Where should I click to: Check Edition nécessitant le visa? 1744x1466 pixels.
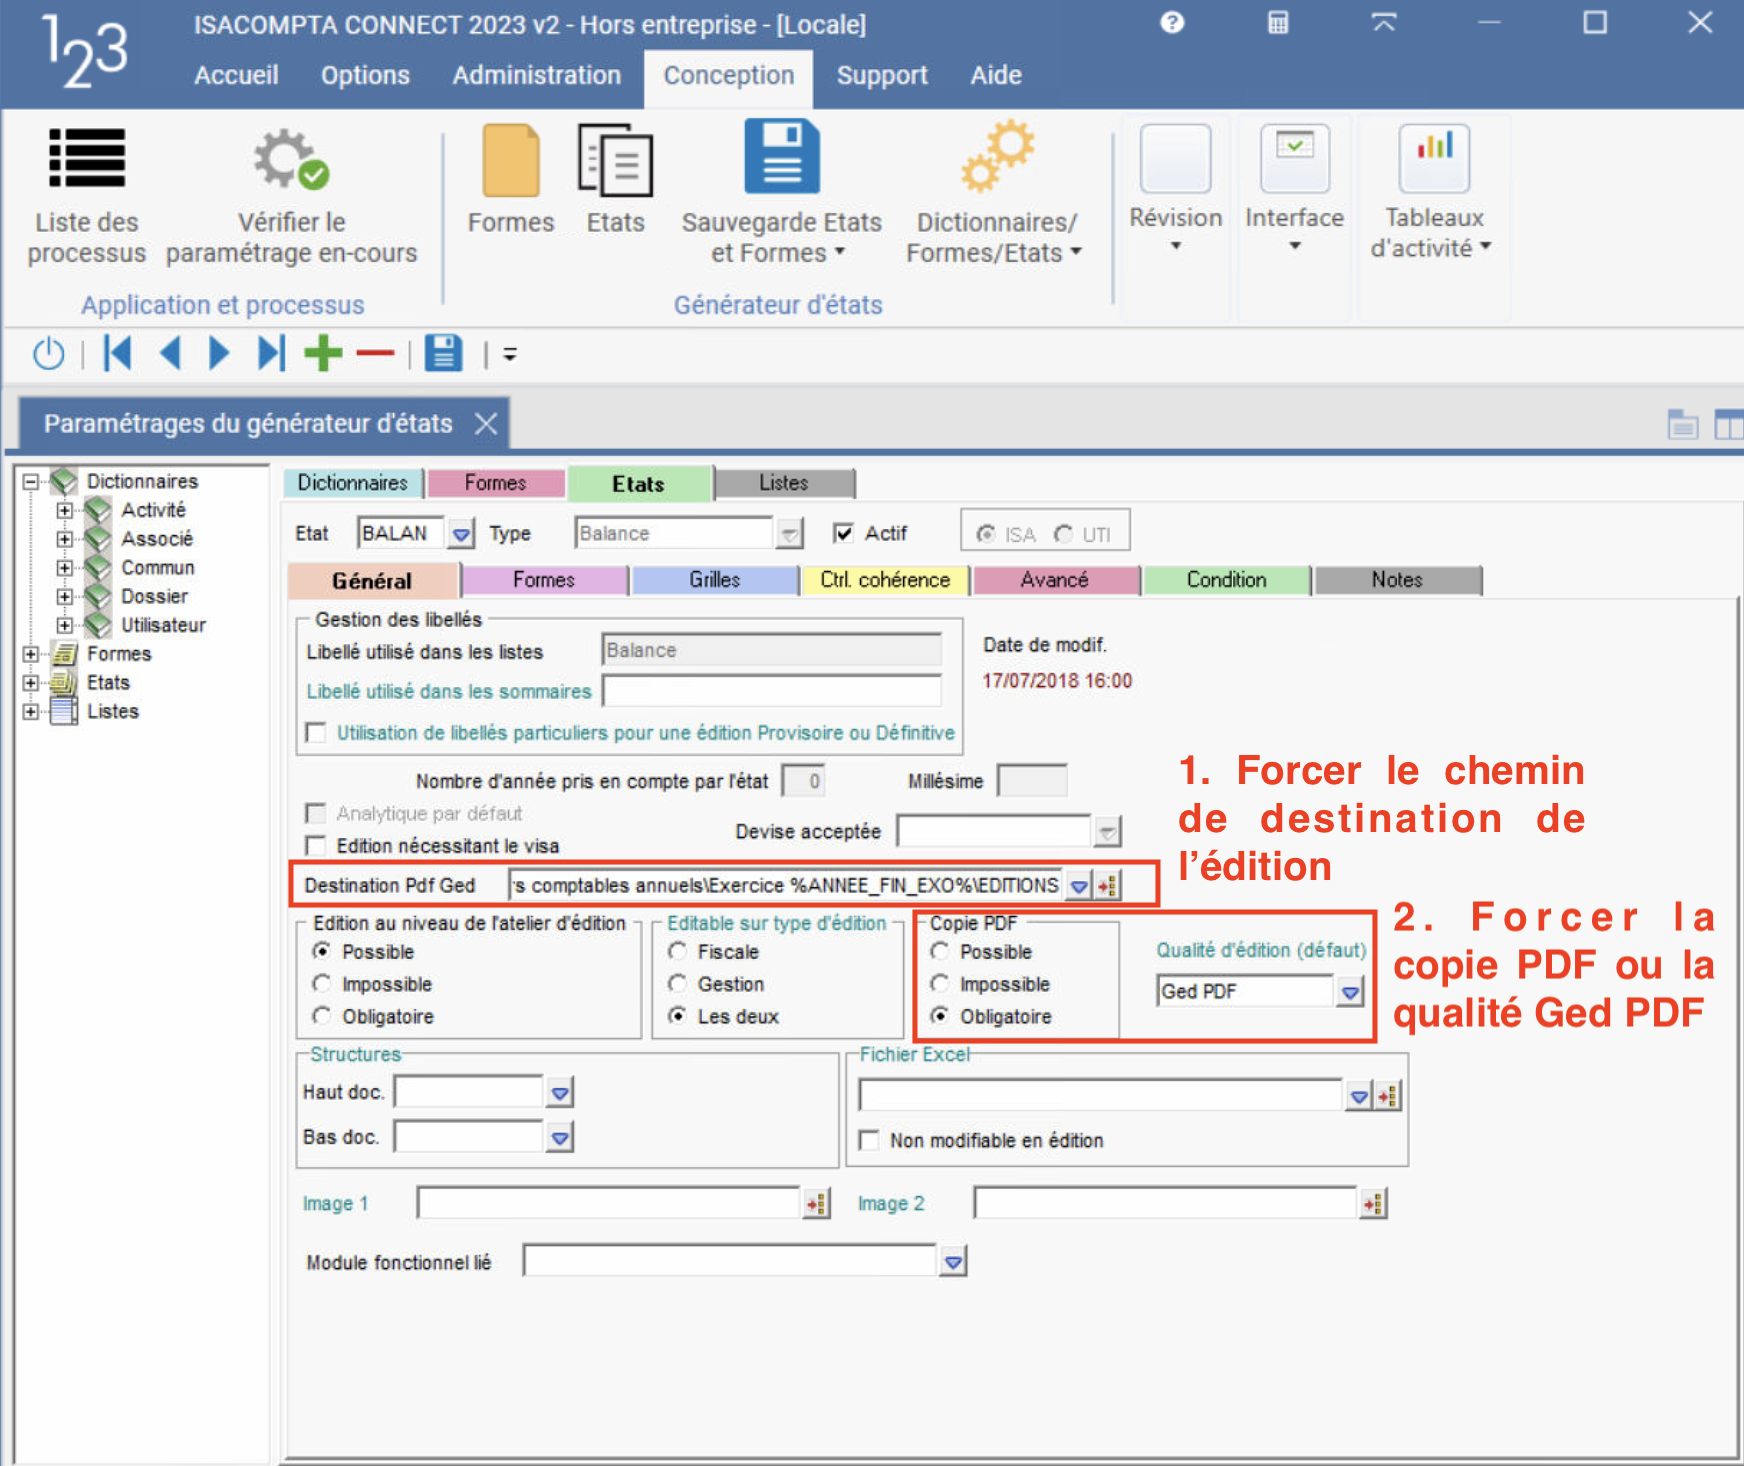(x=316, y=846)
